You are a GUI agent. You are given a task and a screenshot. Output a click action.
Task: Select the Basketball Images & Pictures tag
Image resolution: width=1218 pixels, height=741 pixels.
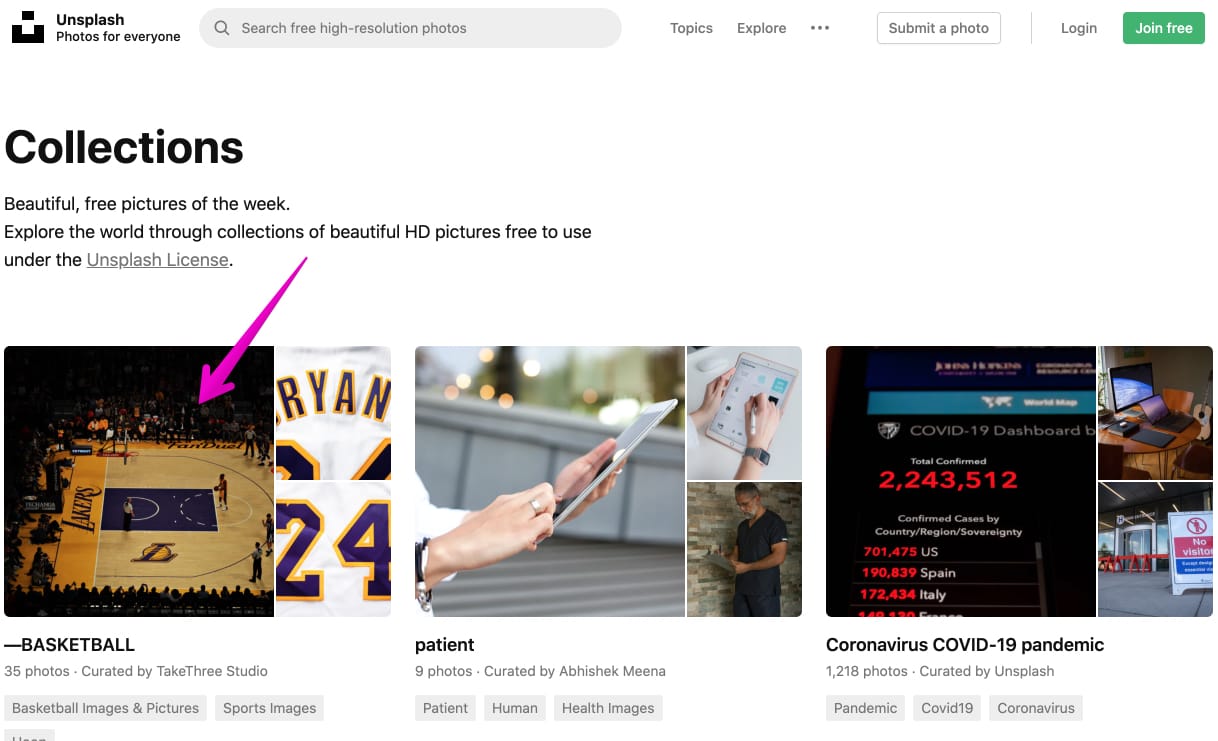(105, 708)
